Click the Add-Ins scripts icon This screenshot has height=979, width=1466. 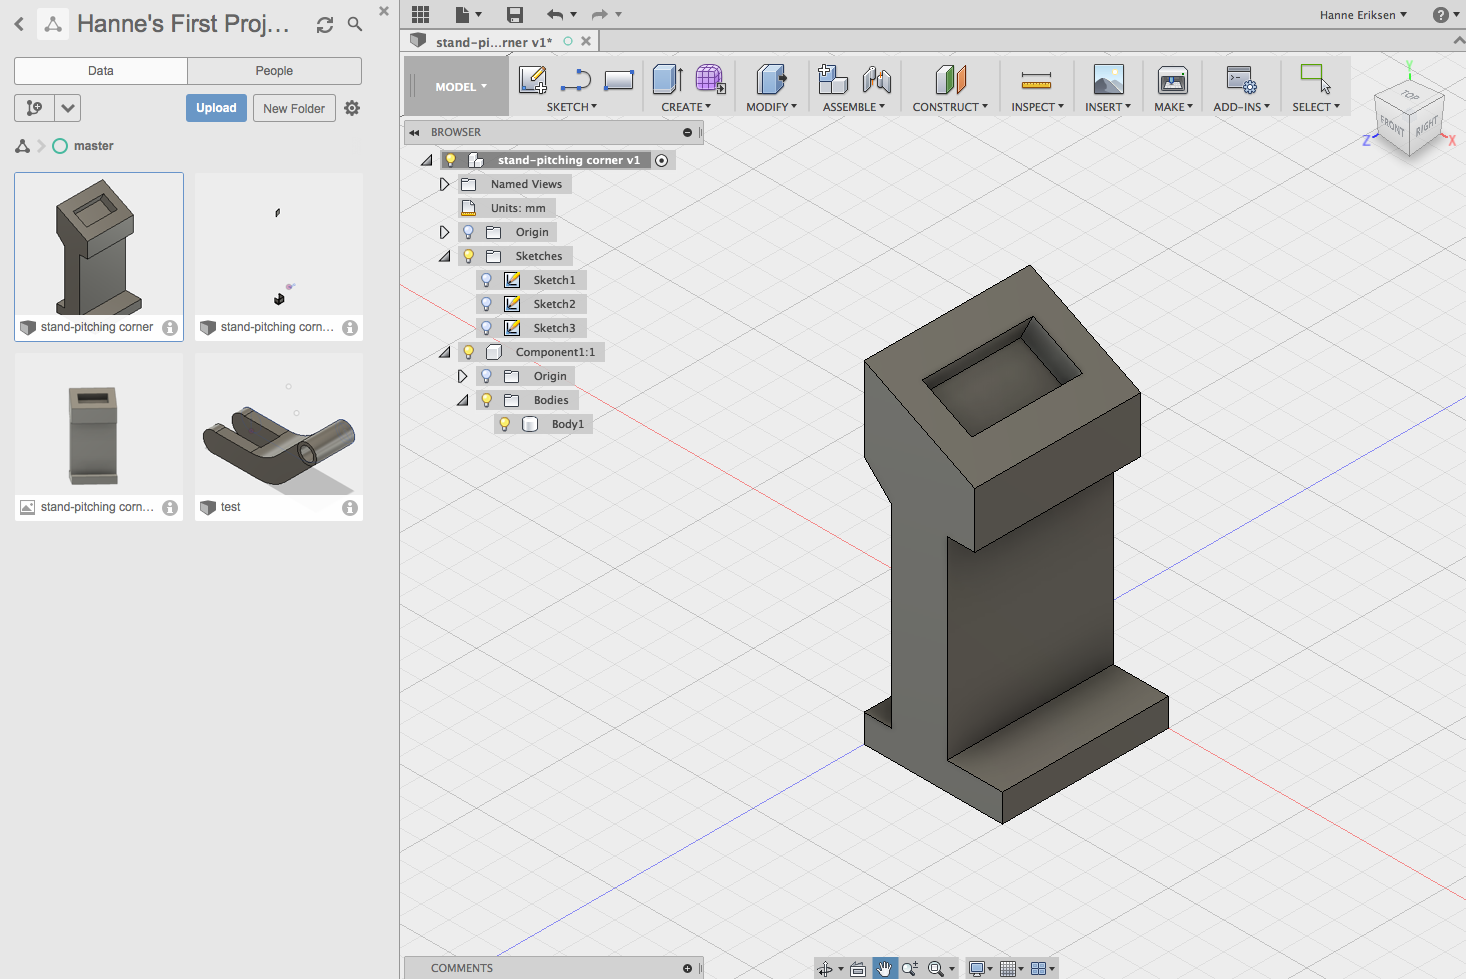tap(1242, 80)
